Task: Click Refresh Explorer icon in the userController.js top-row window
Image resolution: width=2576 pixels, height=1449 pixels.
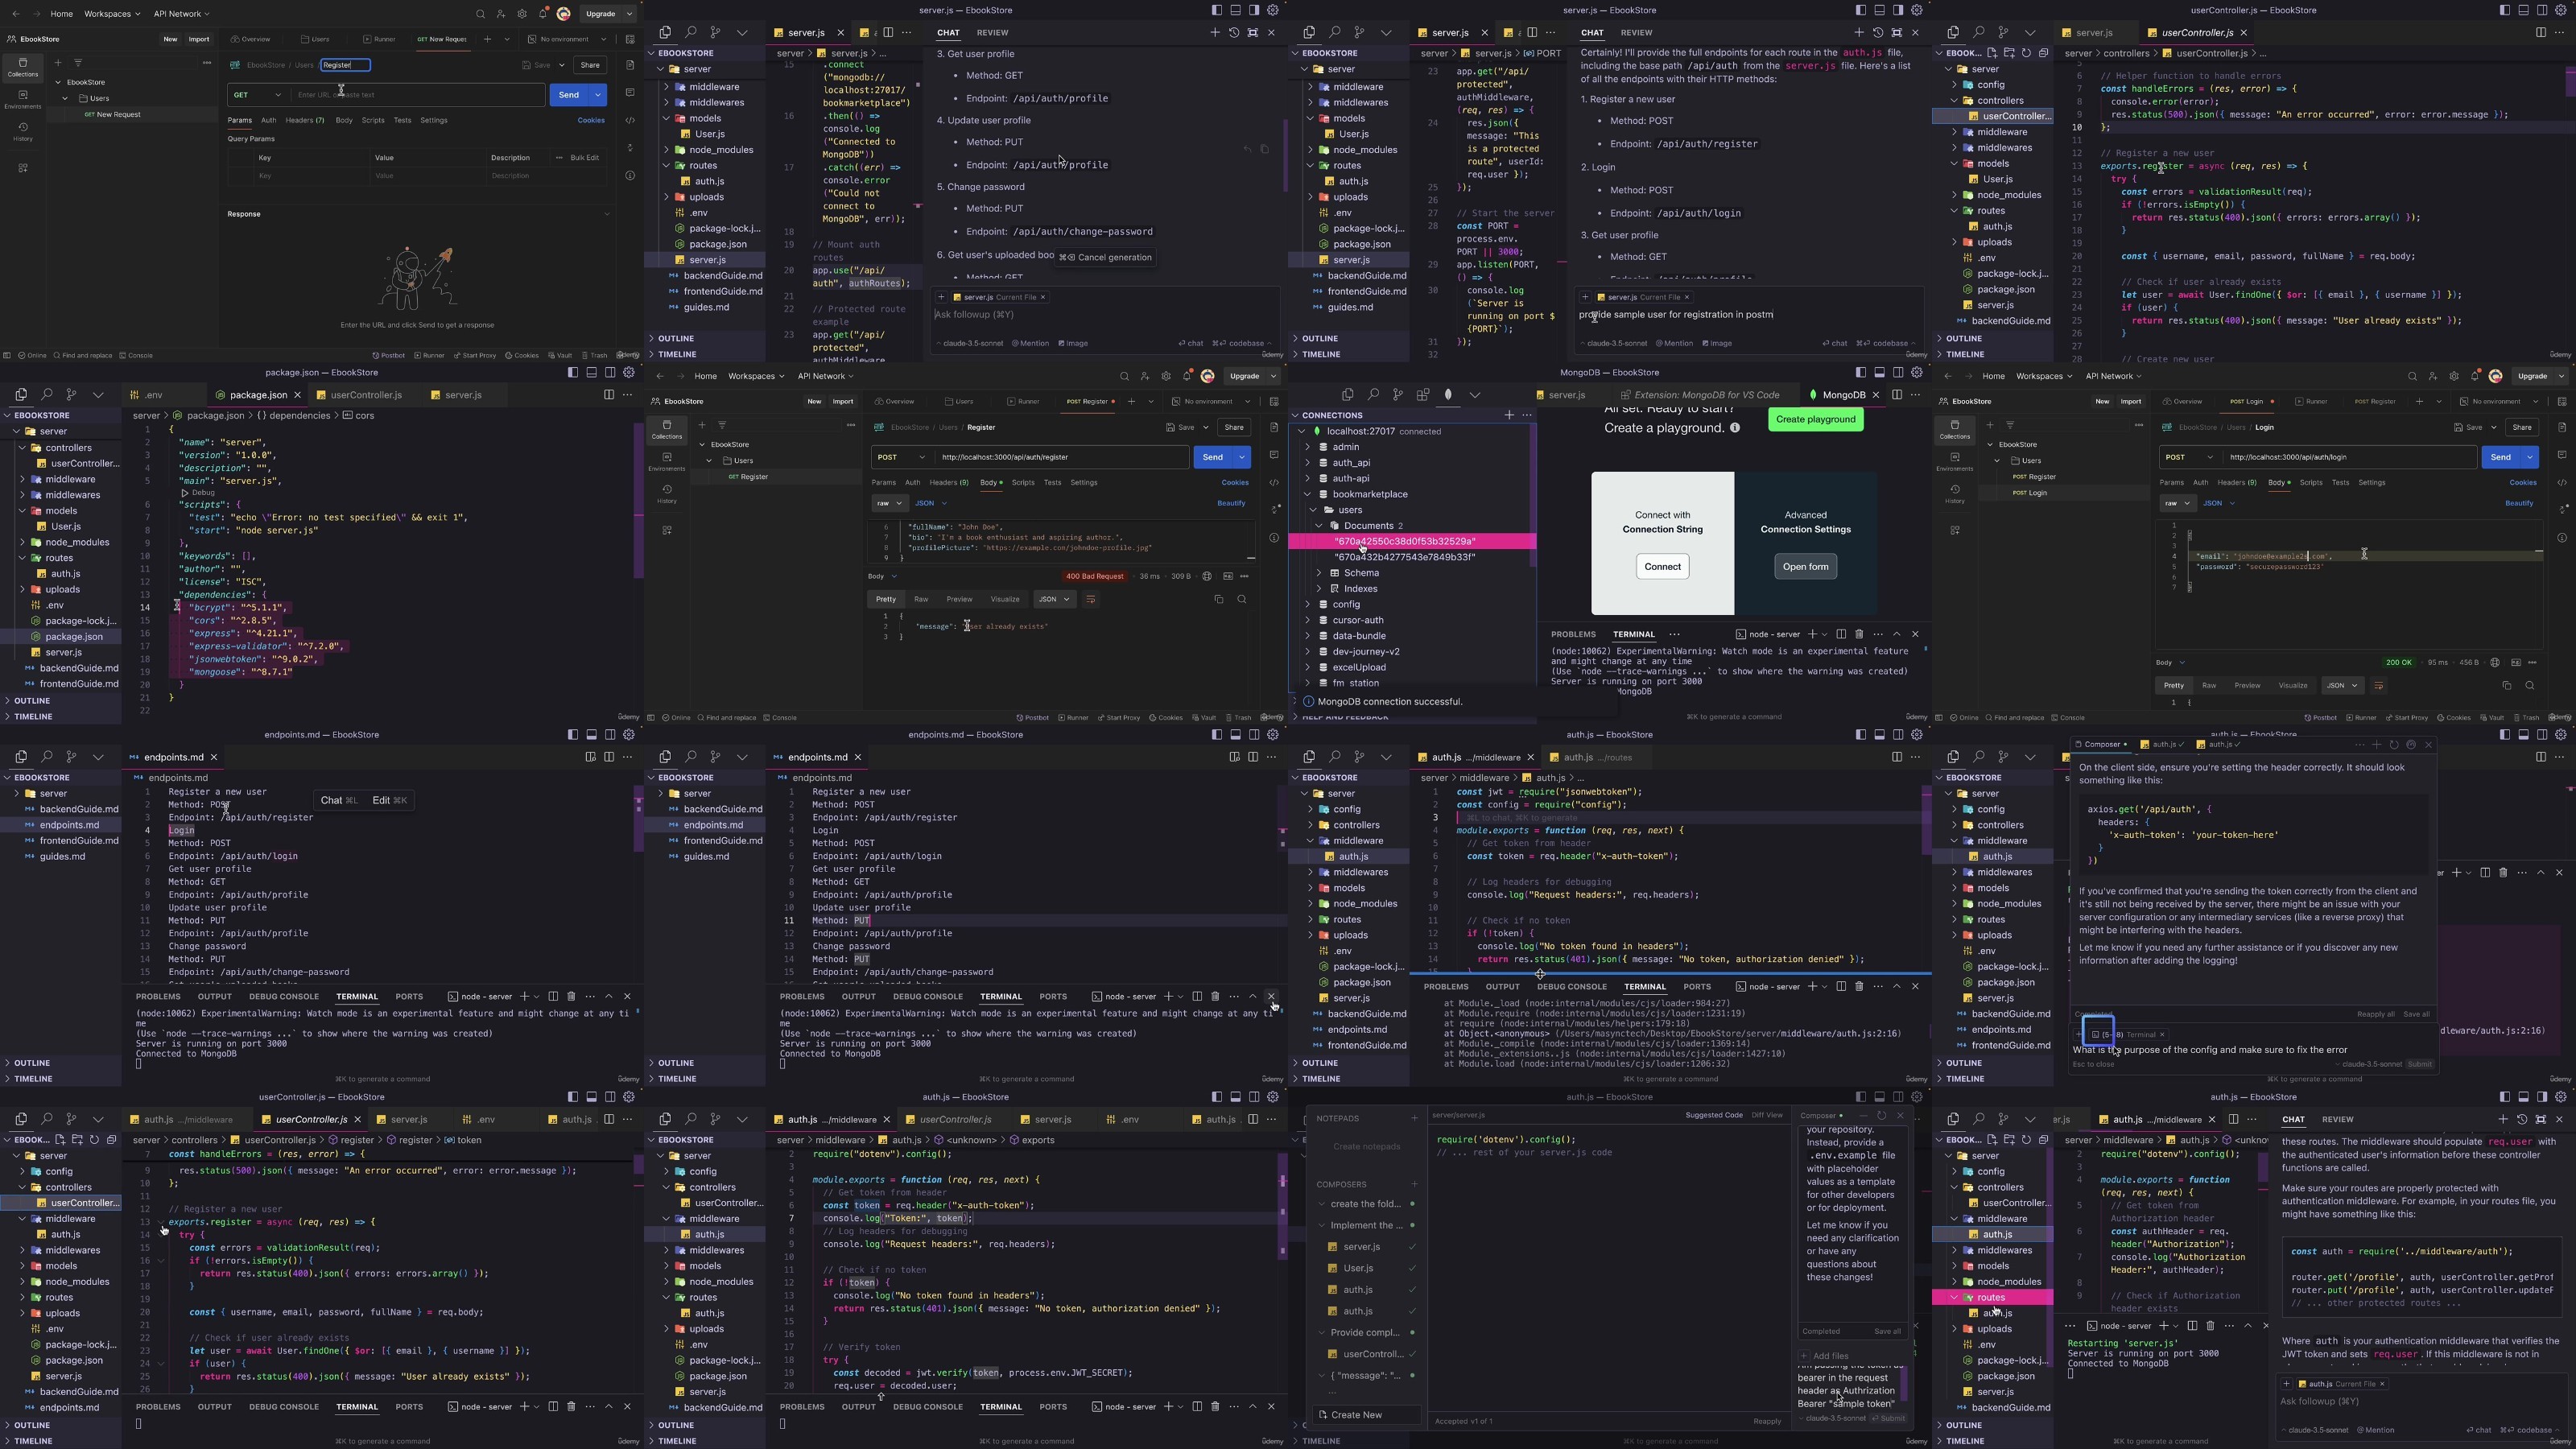Action: [x=2026, y=53]
